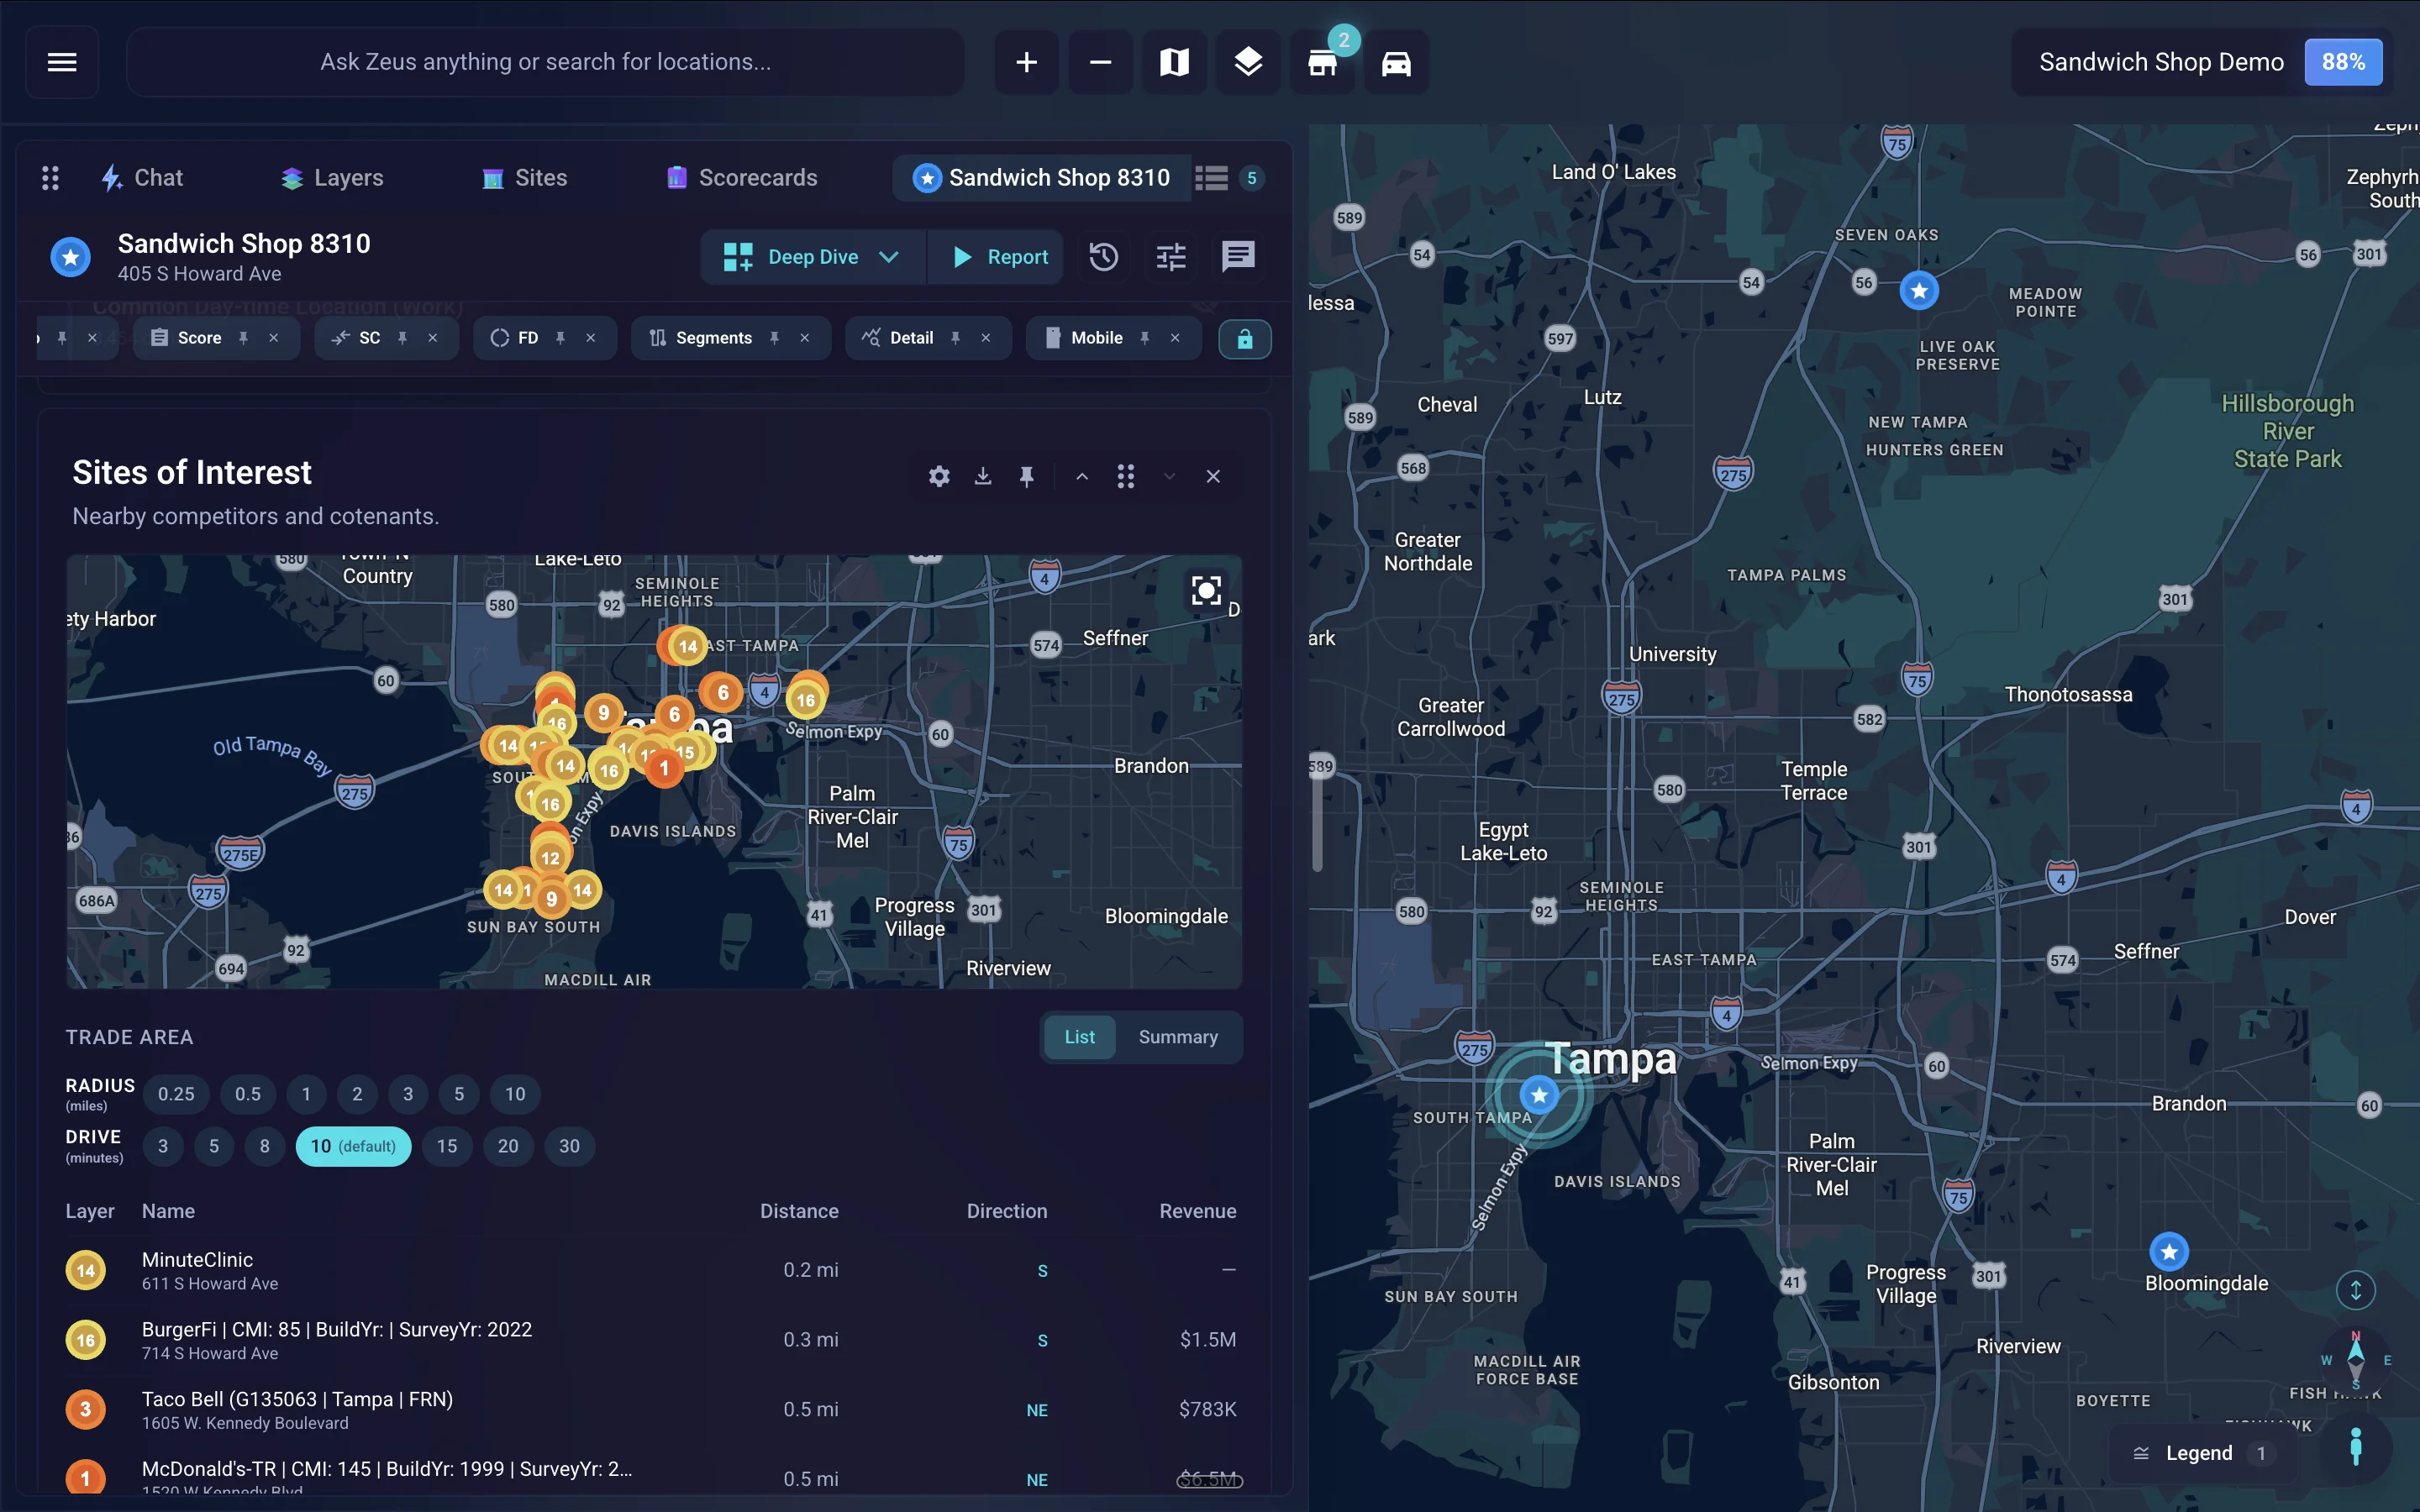Switch to the Chat tab
Image resolution: width=2420 pixels, height=1512 pixels.
142,178
